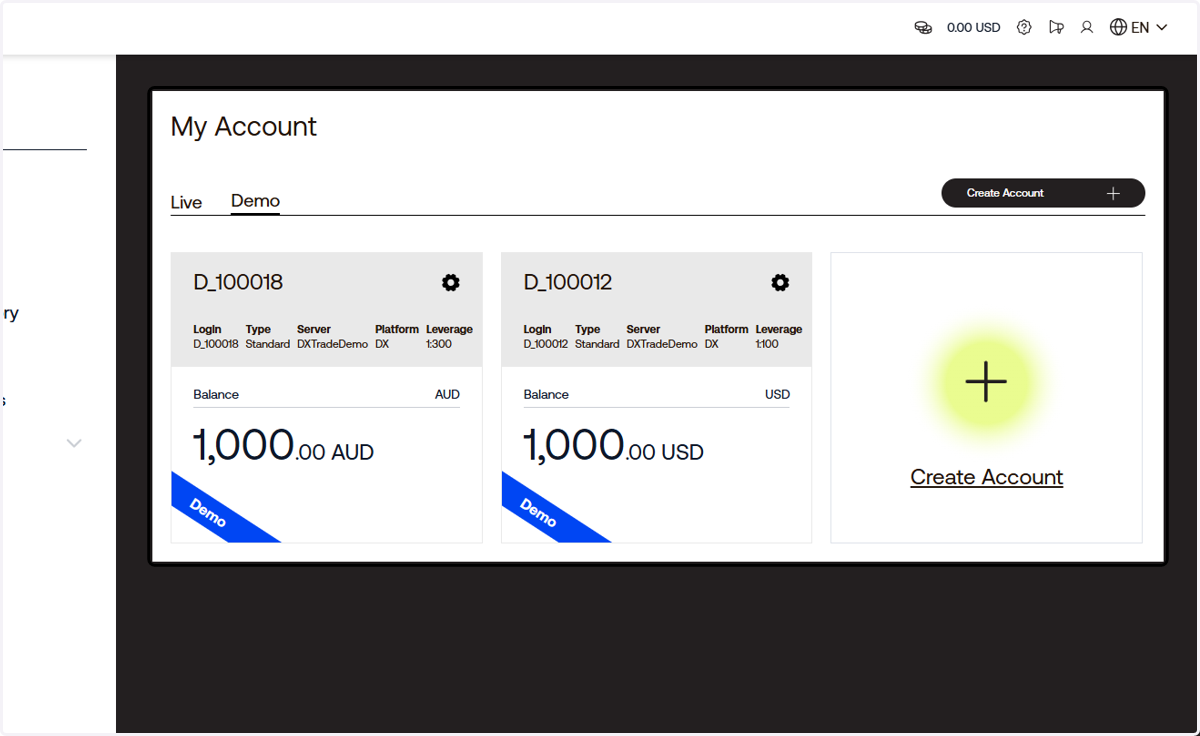Screen dimensions: 1200x736
Task: Click login value D_100012 under Login
Action: [x=546, y=344]
